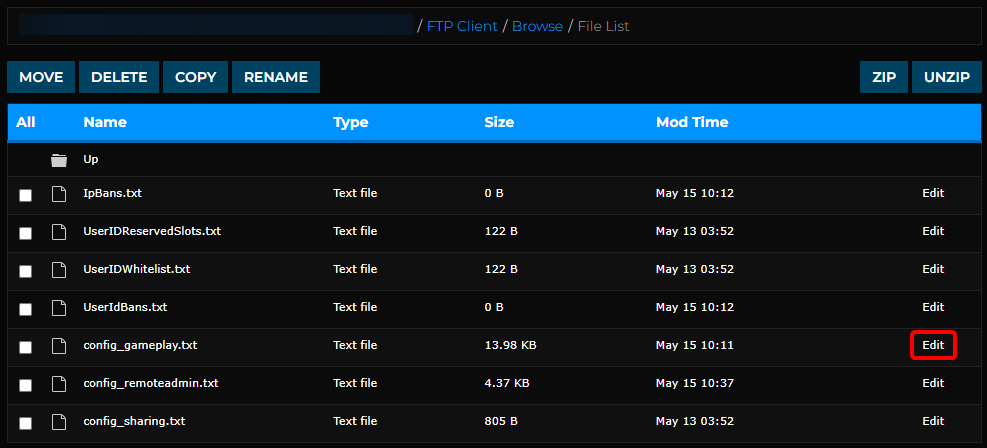Click the MOVE button

[x=41, y=77]
